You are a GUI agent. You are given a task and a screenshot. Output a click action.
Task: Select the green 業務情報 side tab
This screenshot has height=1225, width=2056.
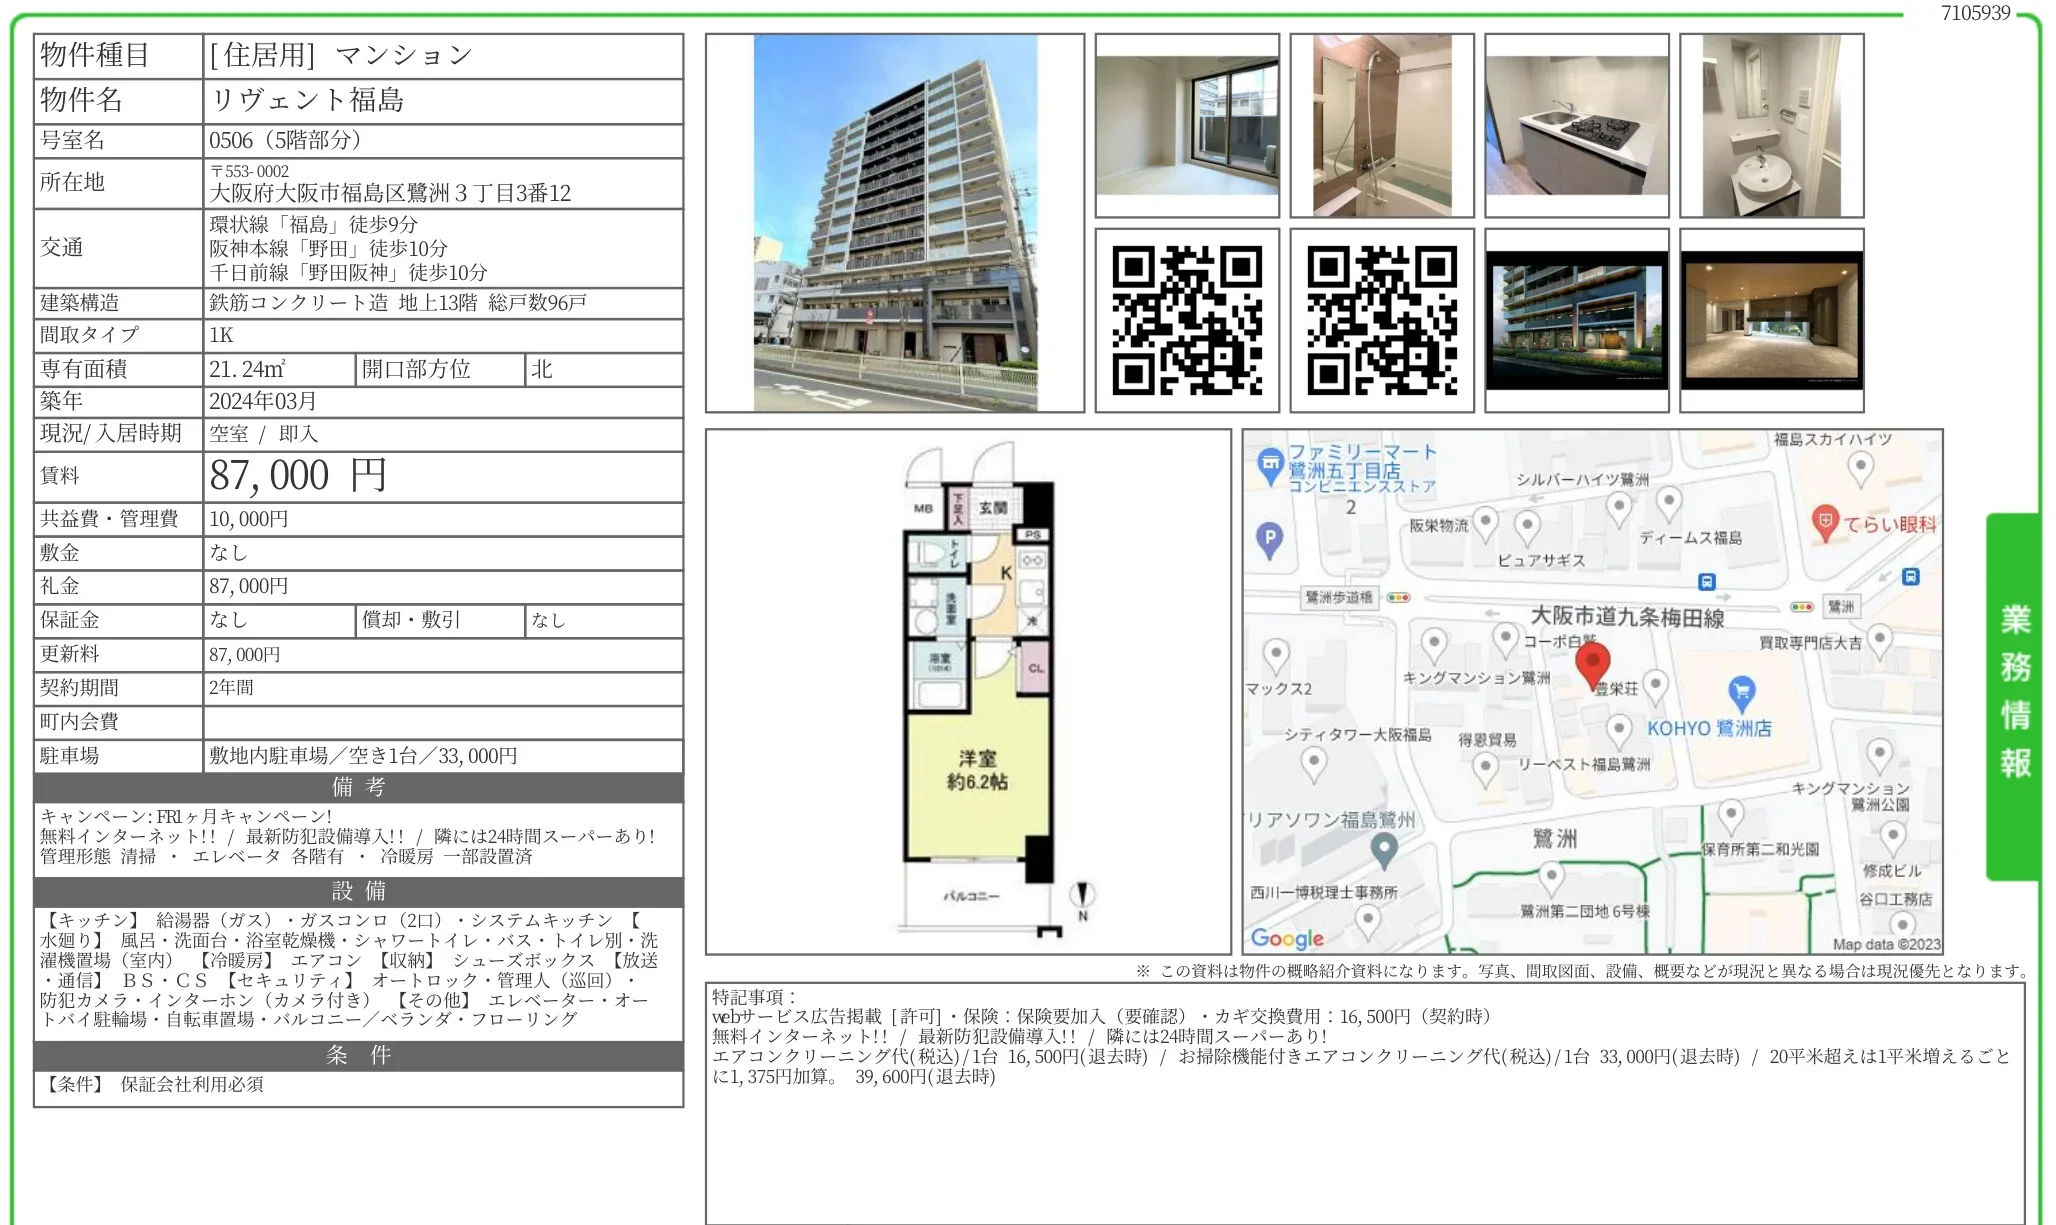[2014, 695]
